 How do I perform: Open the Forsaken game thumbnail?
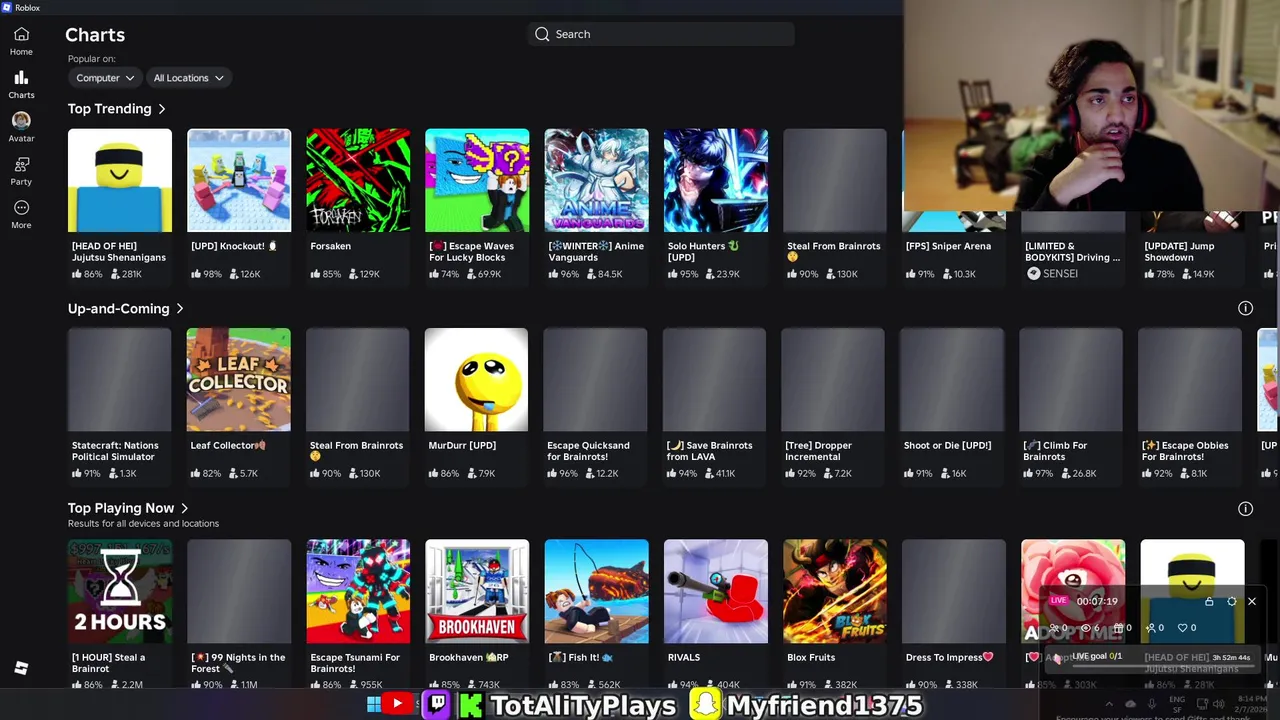[358, 180]
